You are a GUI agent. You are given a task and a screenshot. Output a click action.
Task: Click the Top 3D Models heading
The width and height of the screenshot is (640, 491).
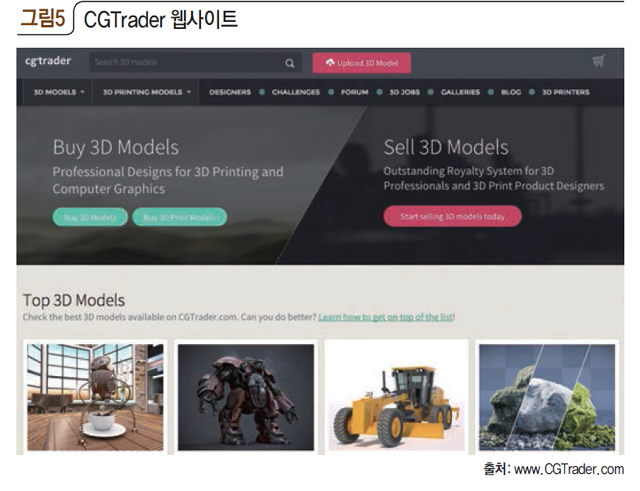point(74,300)
